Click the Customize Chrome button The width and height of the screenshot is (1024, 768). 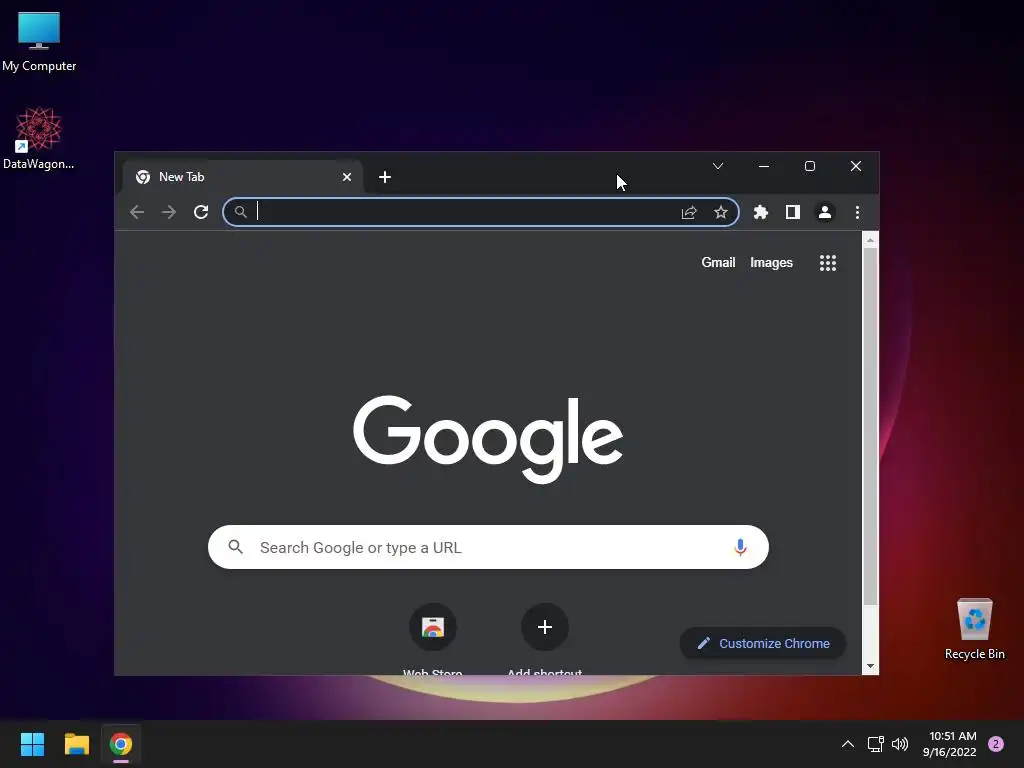pyautogui.click(x=763, y=643)
